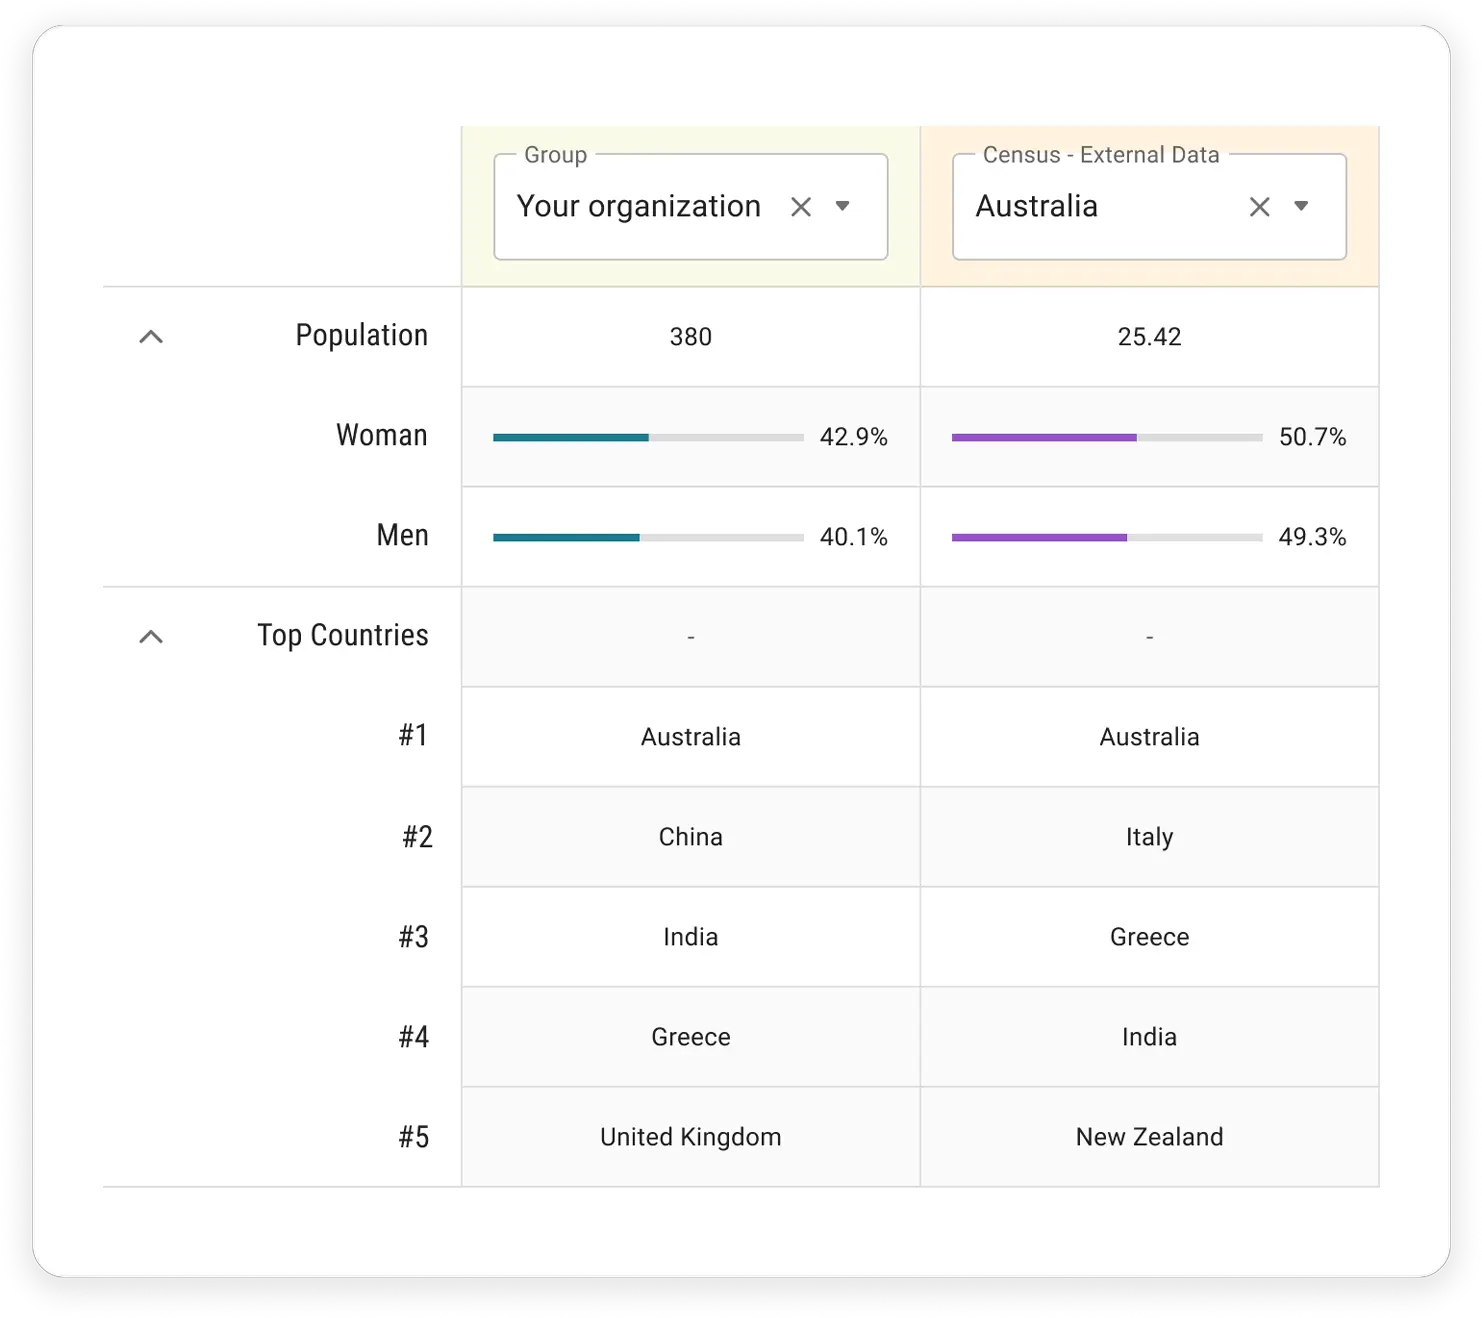Click United Kingdom in rank #5 row
The image size is (1482, 1318).
pos(691,1138)
